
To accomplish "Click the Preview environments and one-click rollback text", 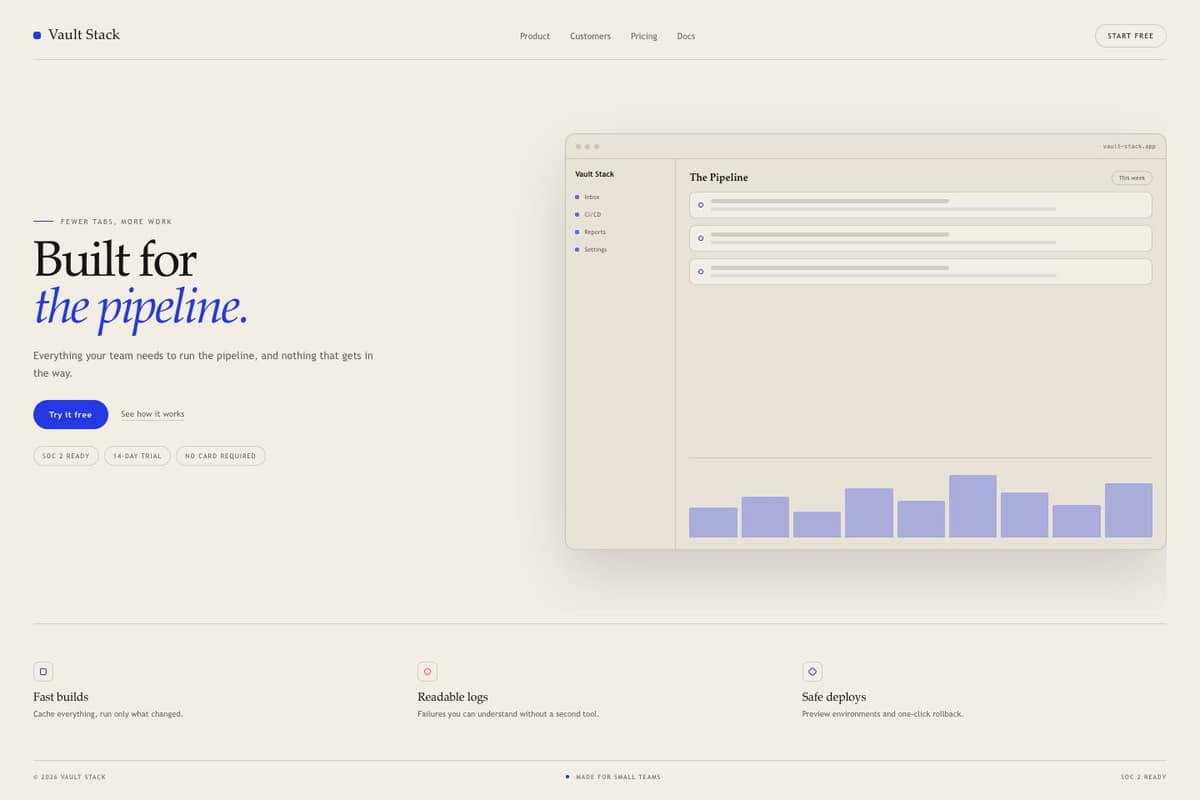I will coord(882,714).
